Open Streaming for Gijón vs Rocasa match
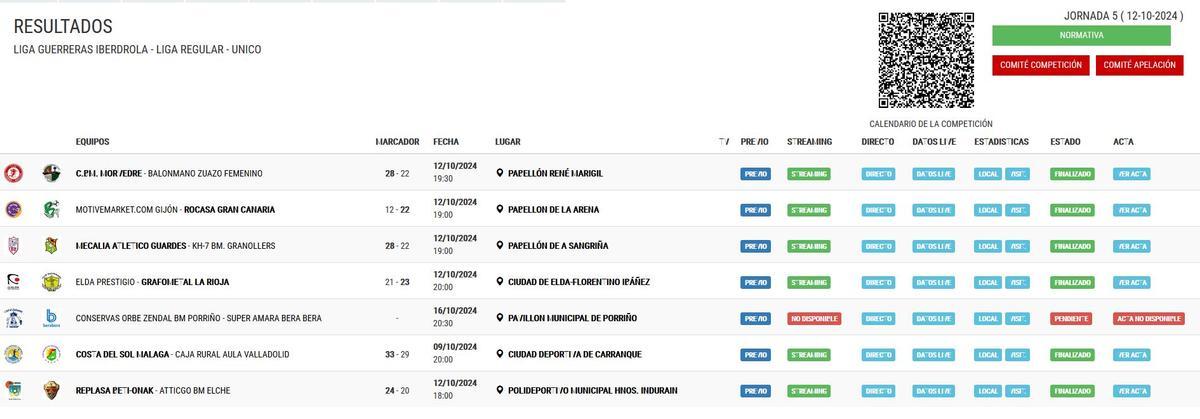Image resolution: width=1200 pixels, height=419 pixels. [809, 210]
